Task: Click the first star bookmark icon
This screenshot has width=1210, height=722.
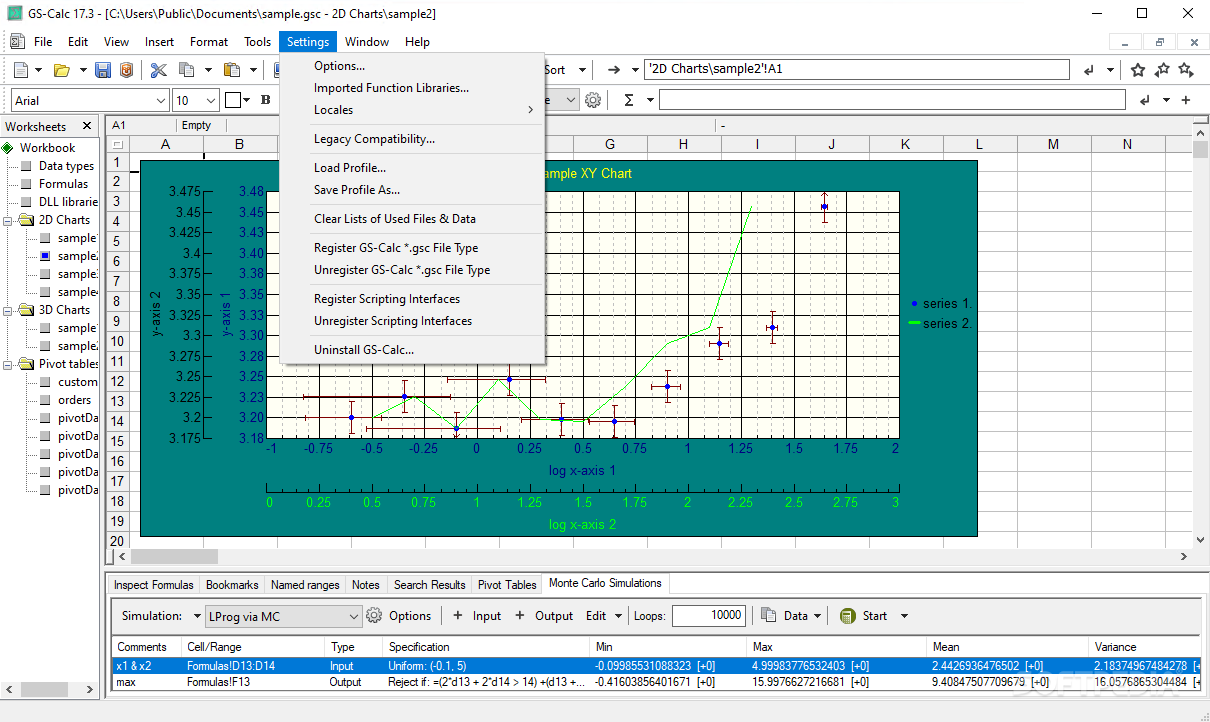Action: [x=1138, y=70]
